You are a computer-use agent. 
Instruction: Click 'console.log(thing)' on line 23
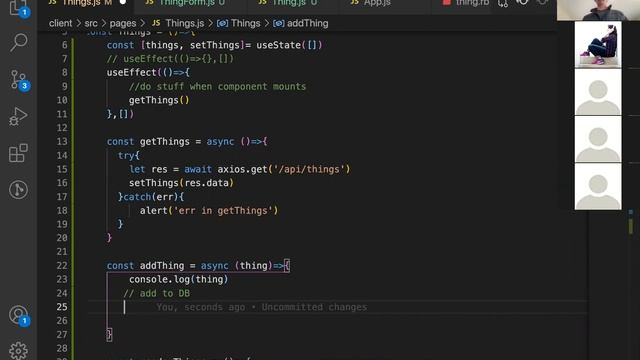(x=178, y=280)
